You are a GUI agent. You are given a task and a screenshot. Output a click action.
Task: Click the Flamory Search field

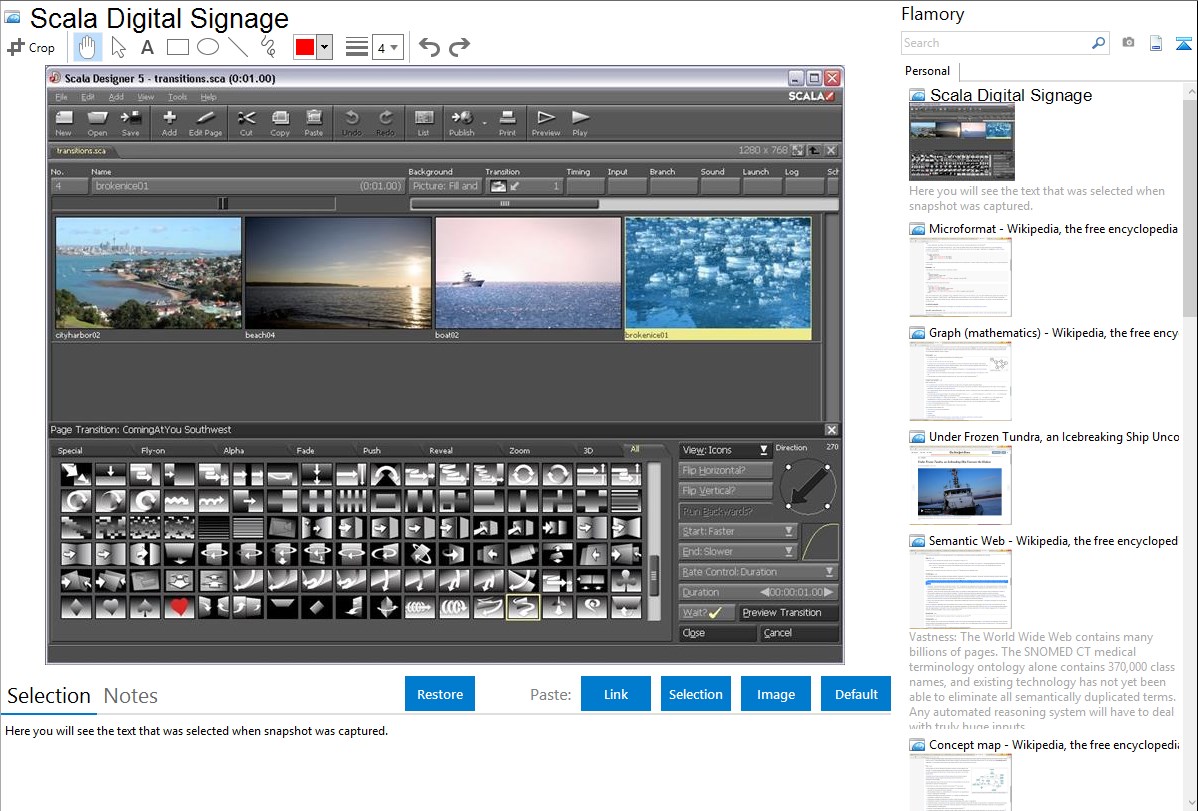(x=996, y=43)
